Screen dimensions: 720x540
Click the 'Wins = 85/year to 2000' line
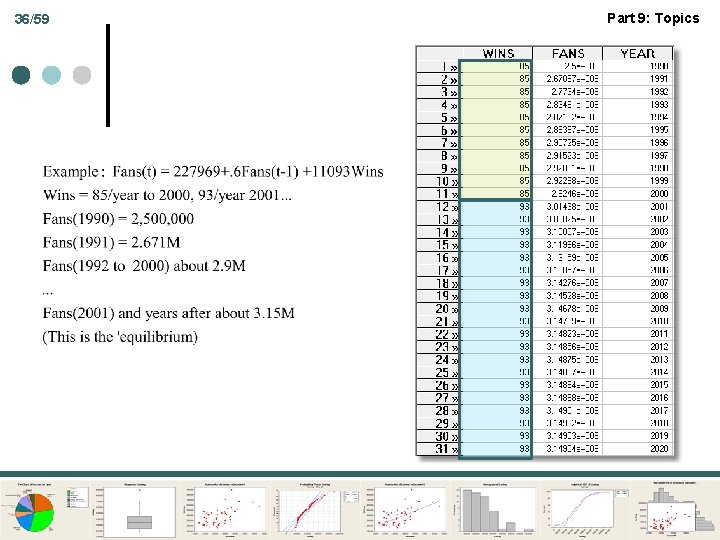[x=167, y=195]
